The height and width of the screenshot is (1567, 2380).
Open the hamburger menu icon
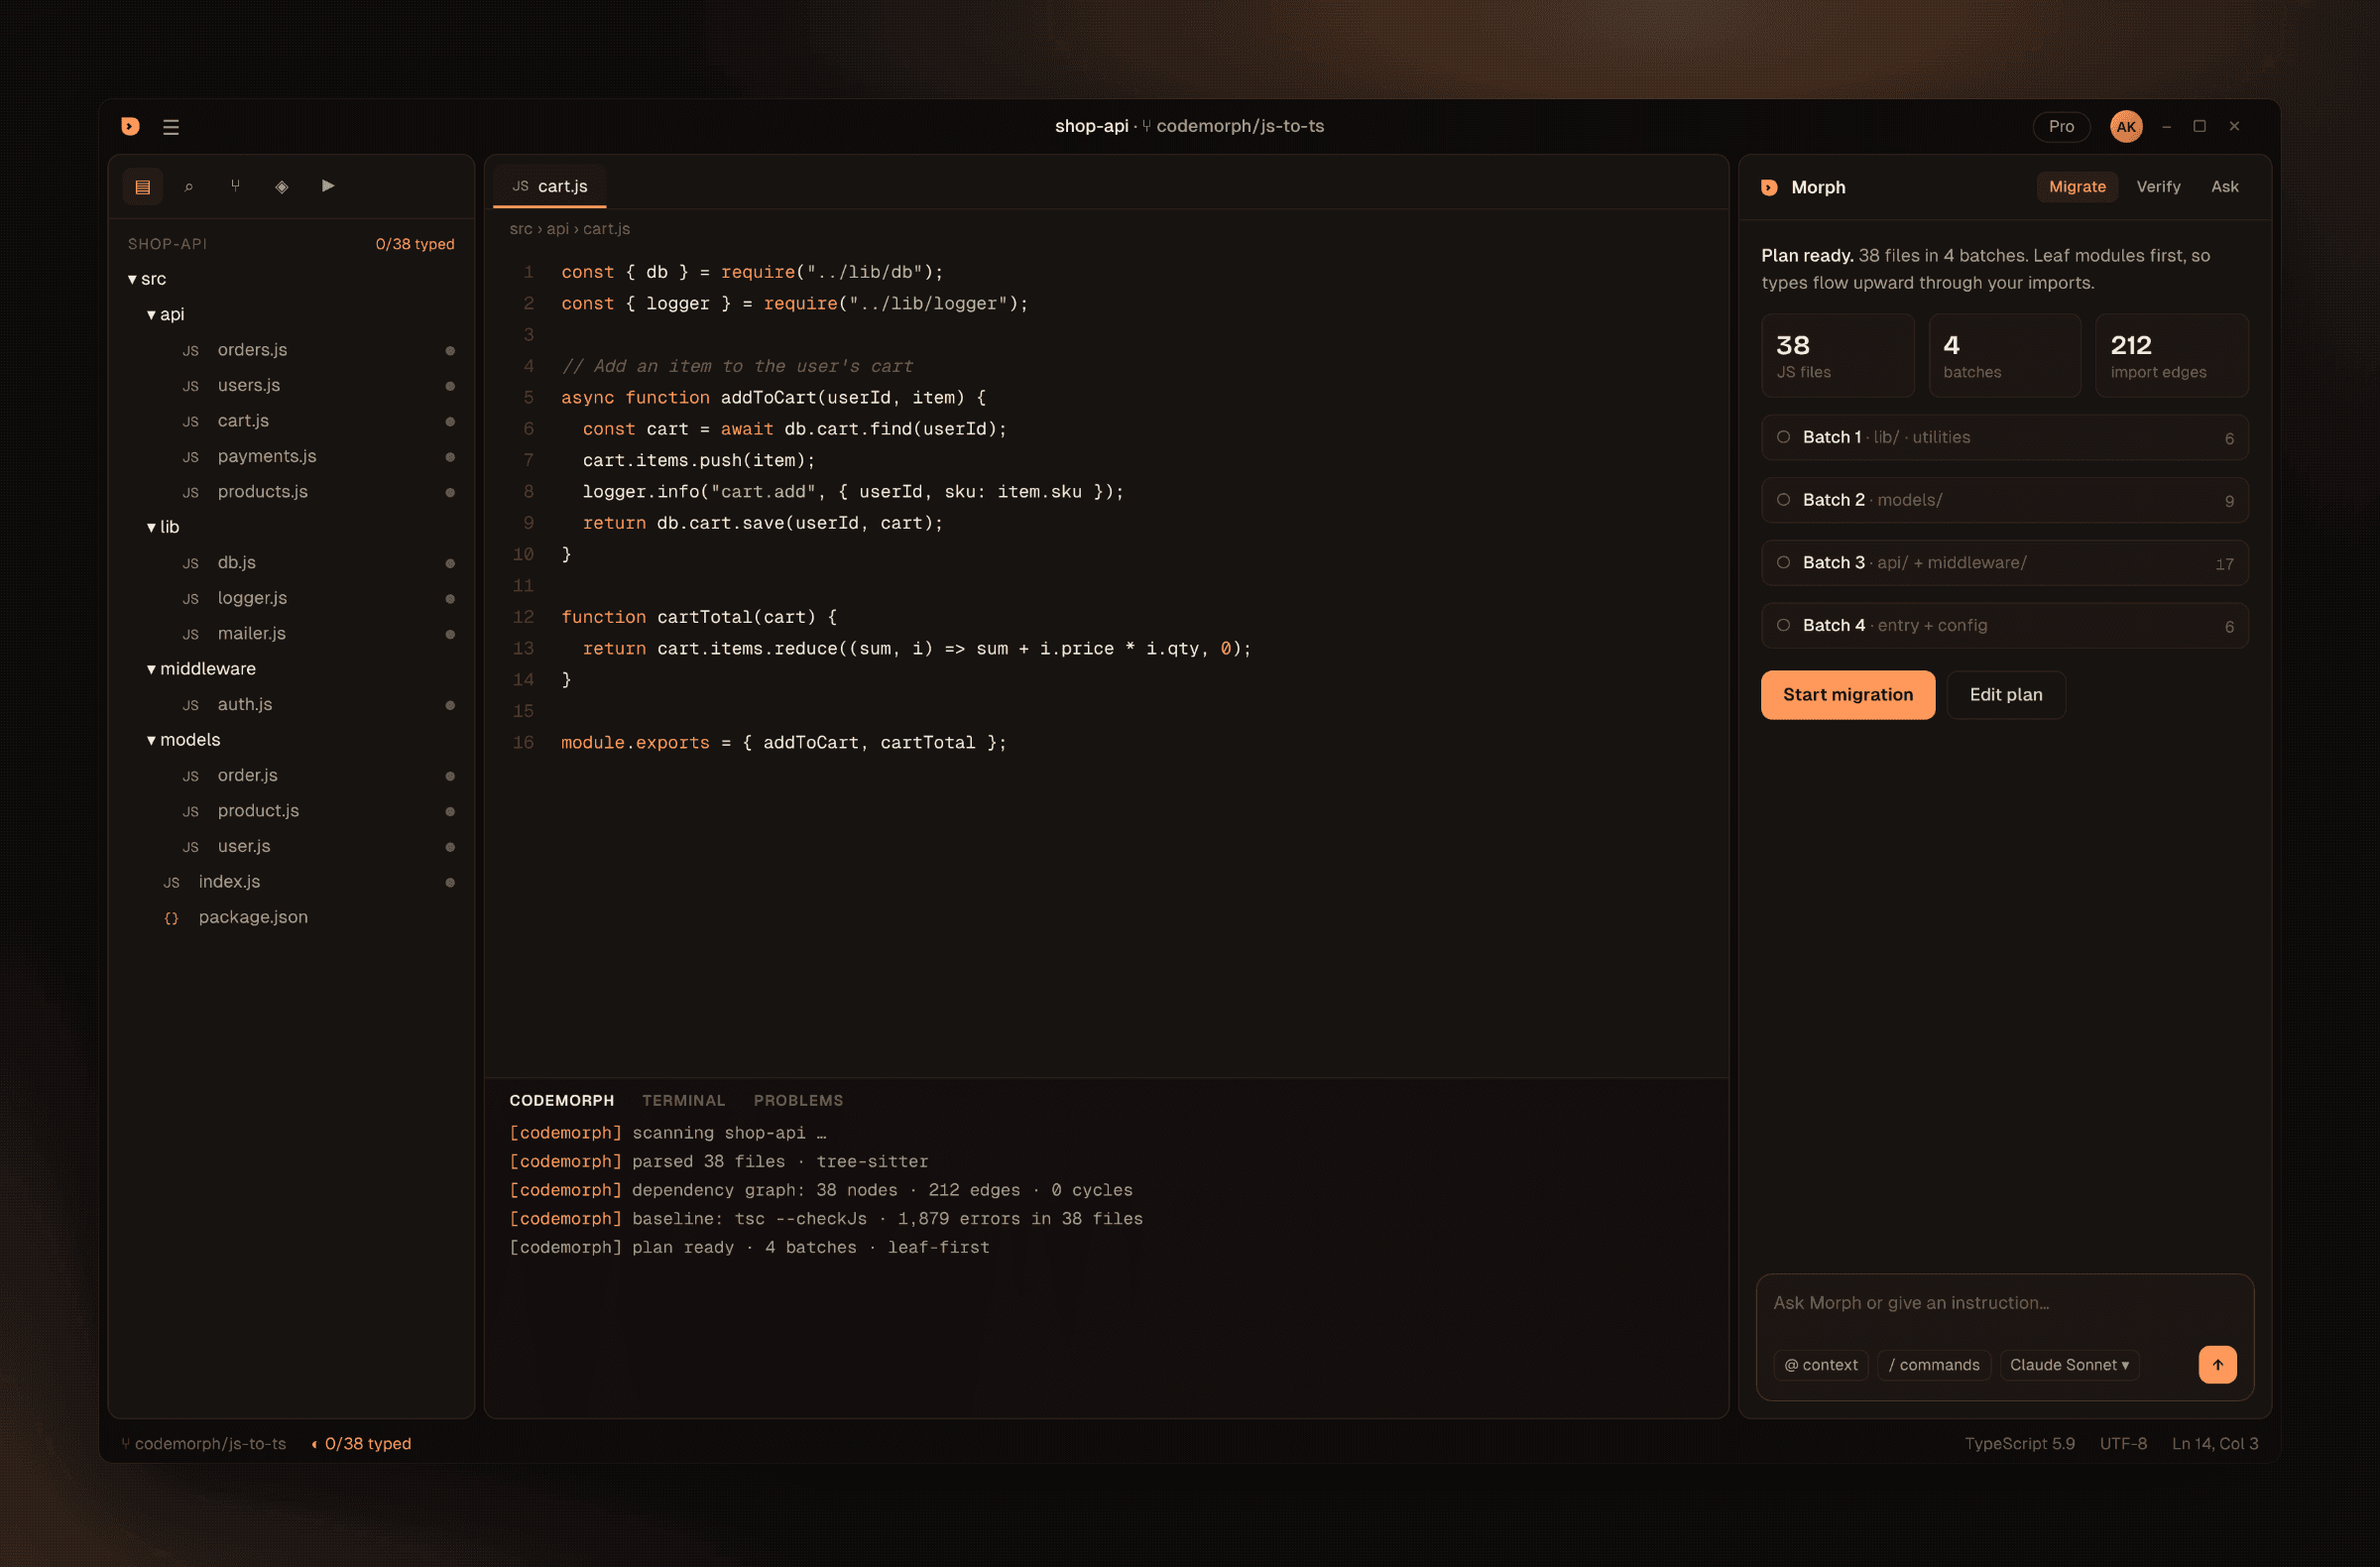point(171,127)
